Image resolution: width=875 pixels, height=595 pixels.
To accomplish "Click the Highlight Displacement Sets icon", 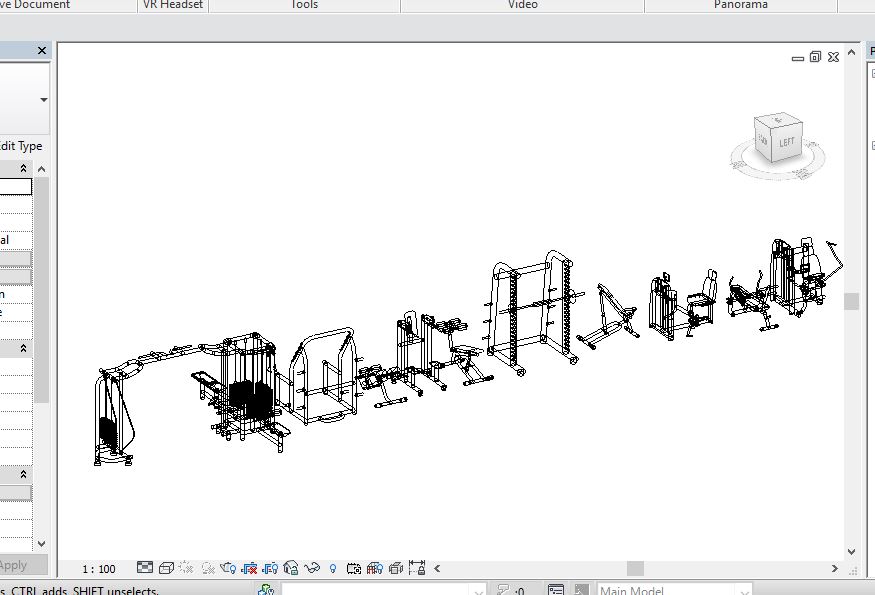I will [393, 568].
